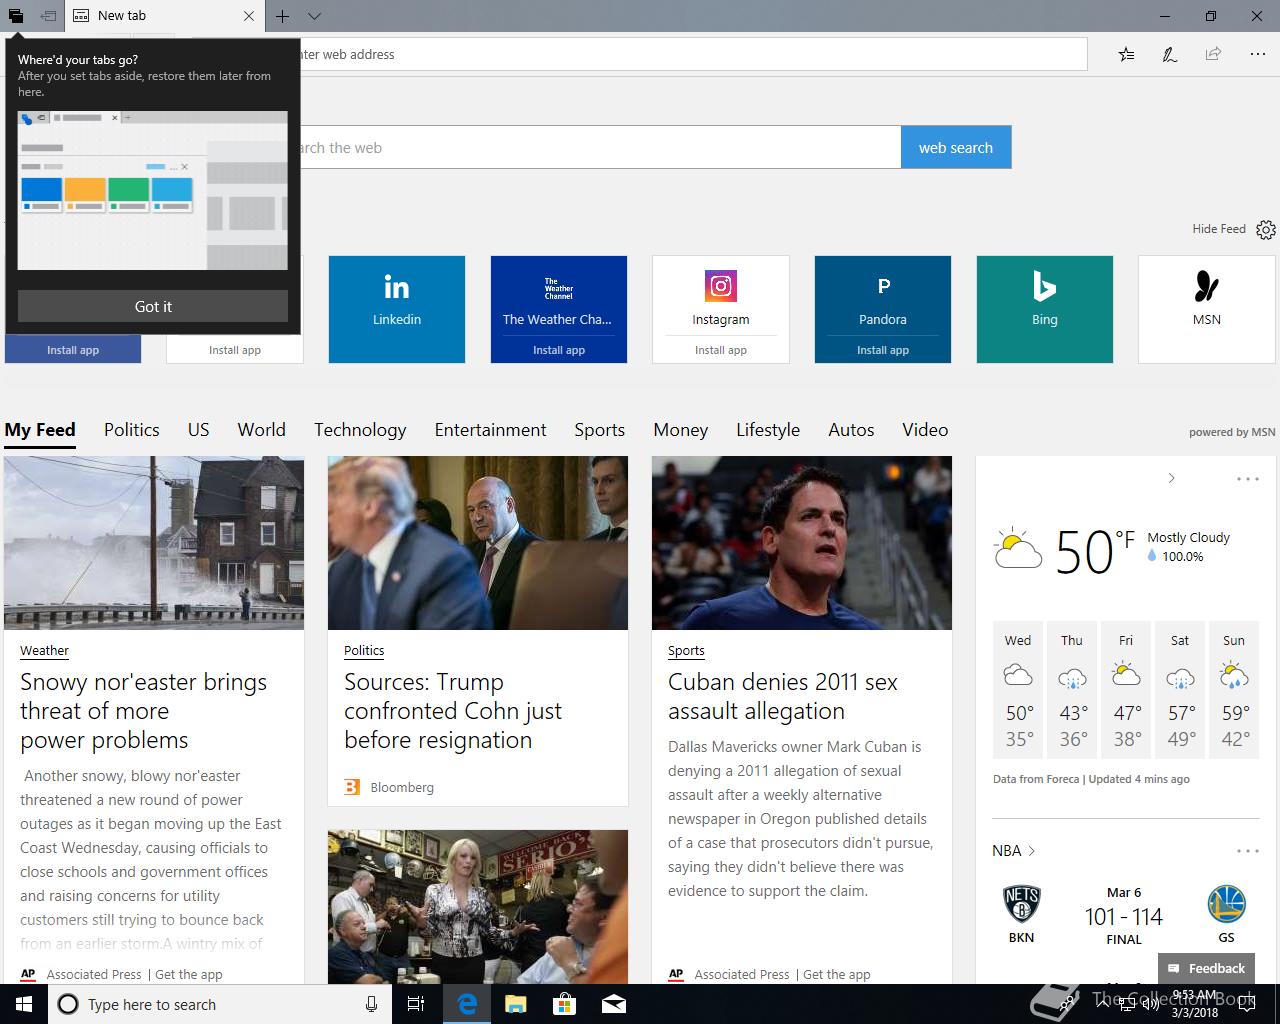Open the Mail app from taskbar

614,1004
